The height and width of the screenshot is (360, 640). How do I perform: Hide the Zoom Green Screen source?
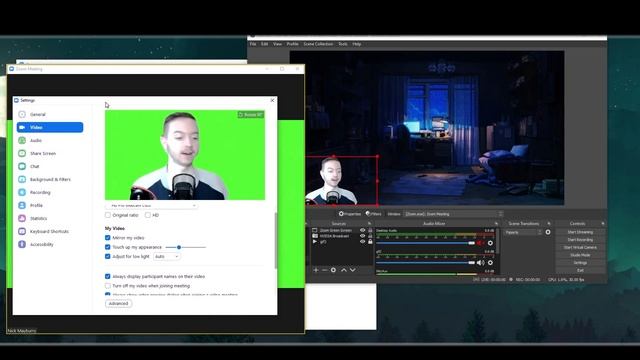click(x=362, y=230)
